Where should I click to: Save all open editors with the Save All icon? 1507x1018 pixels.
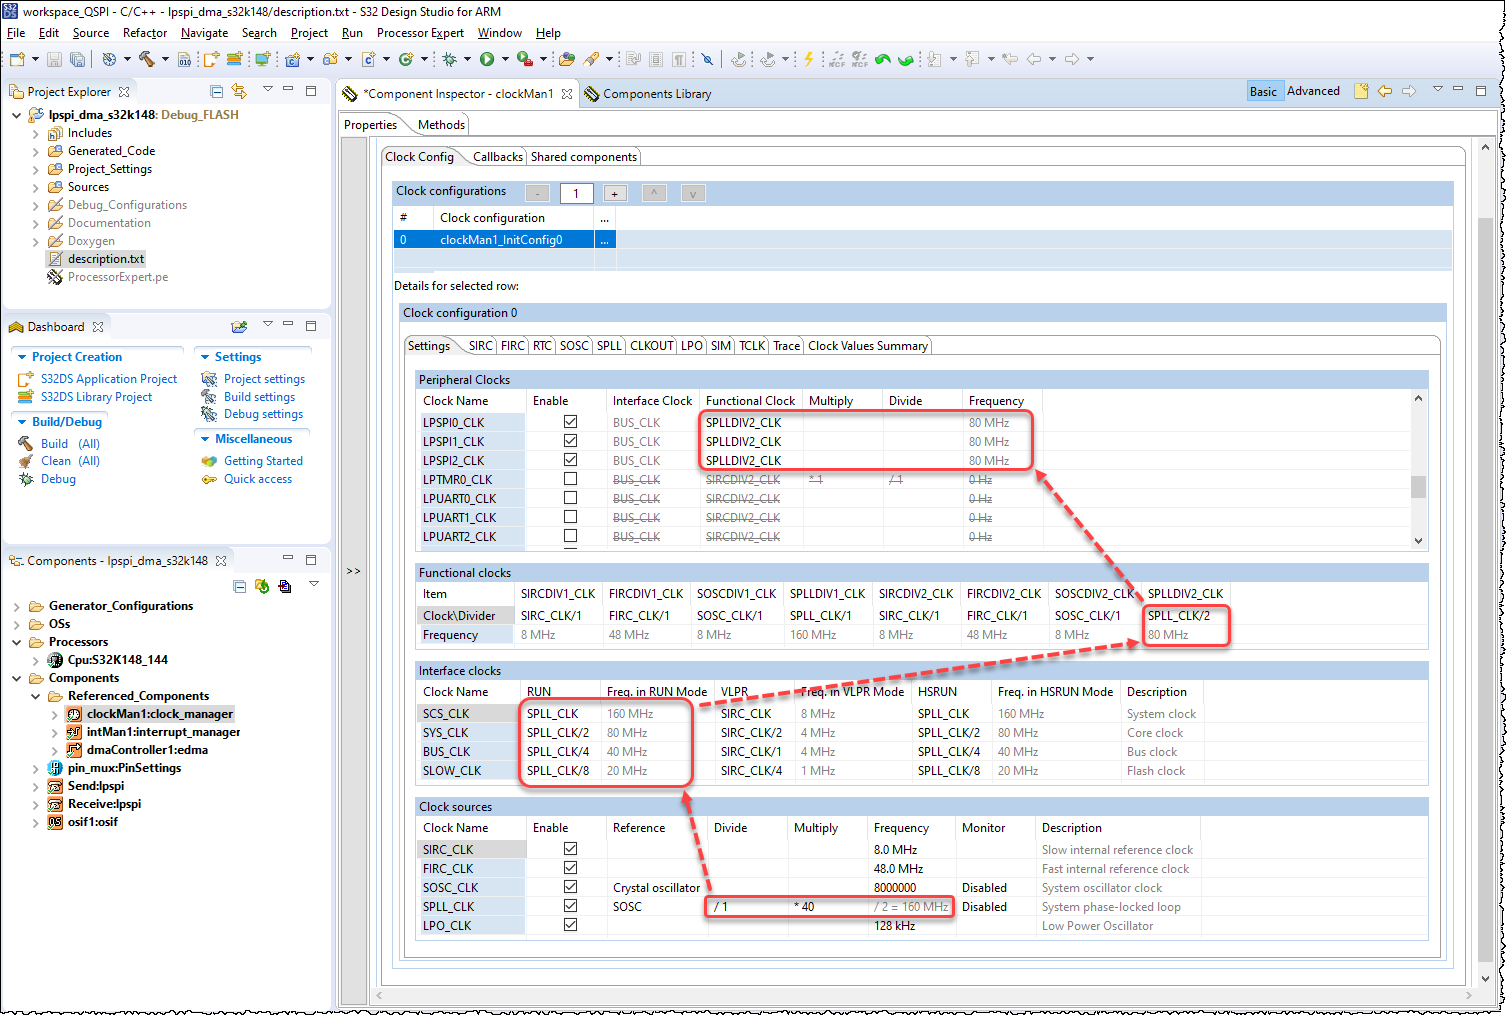[x=78, y=59]
